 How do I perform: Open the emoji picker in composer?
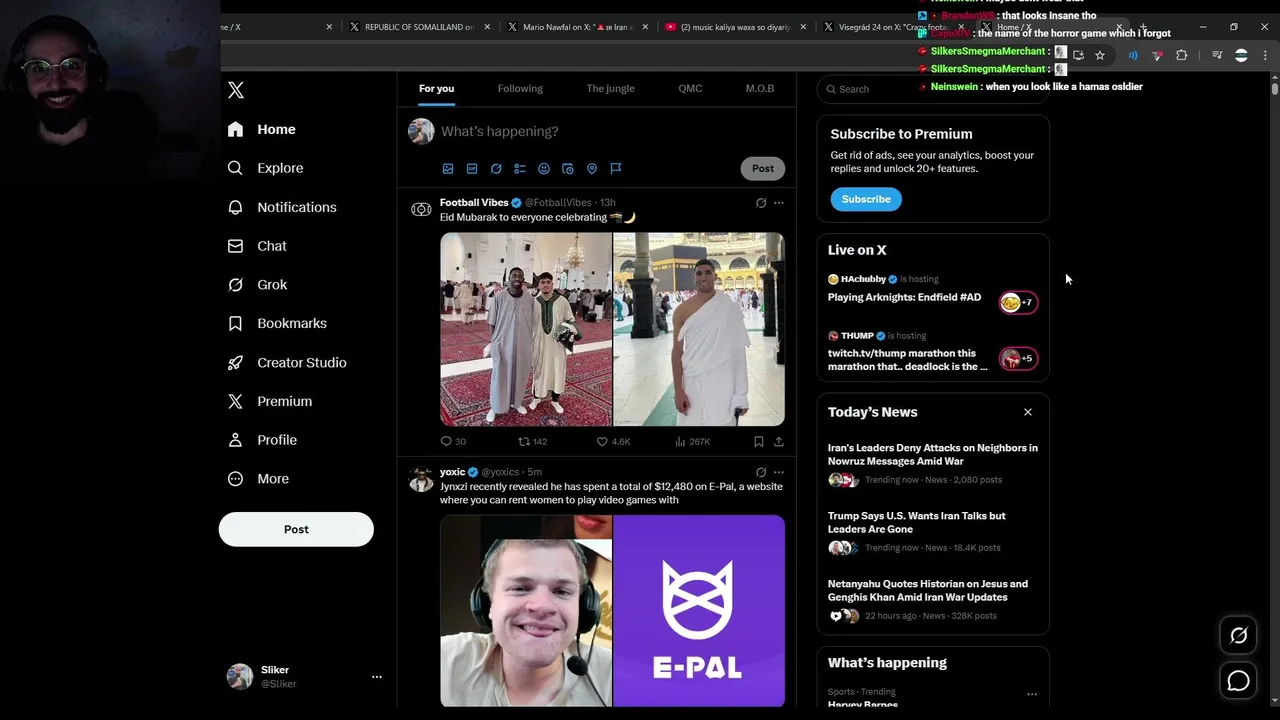click(544, 169)
